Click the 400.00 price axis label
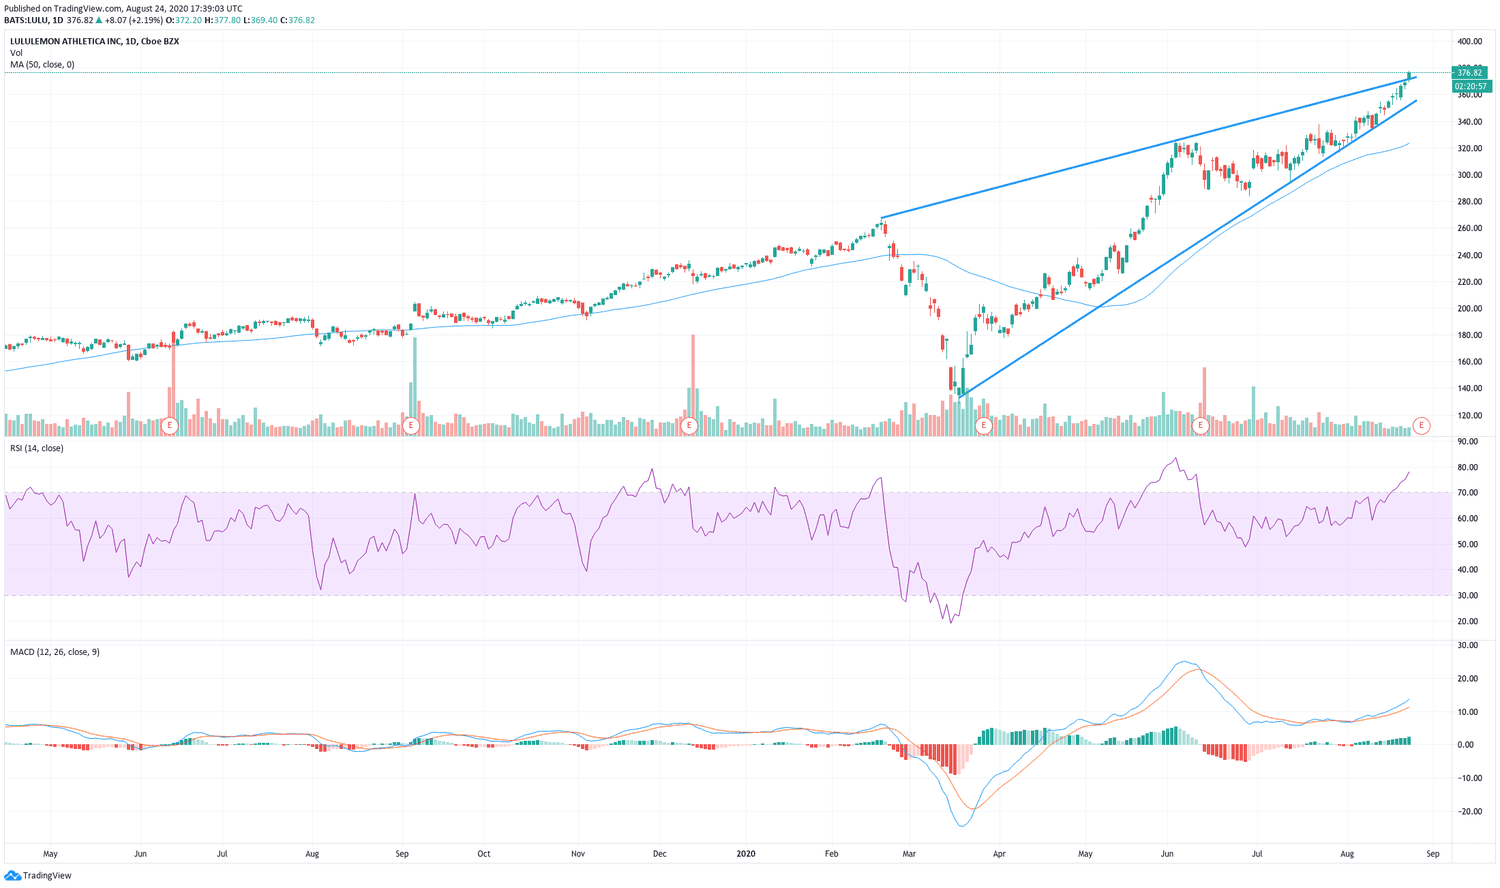 pyautogui.click(x=1470, y=42)
